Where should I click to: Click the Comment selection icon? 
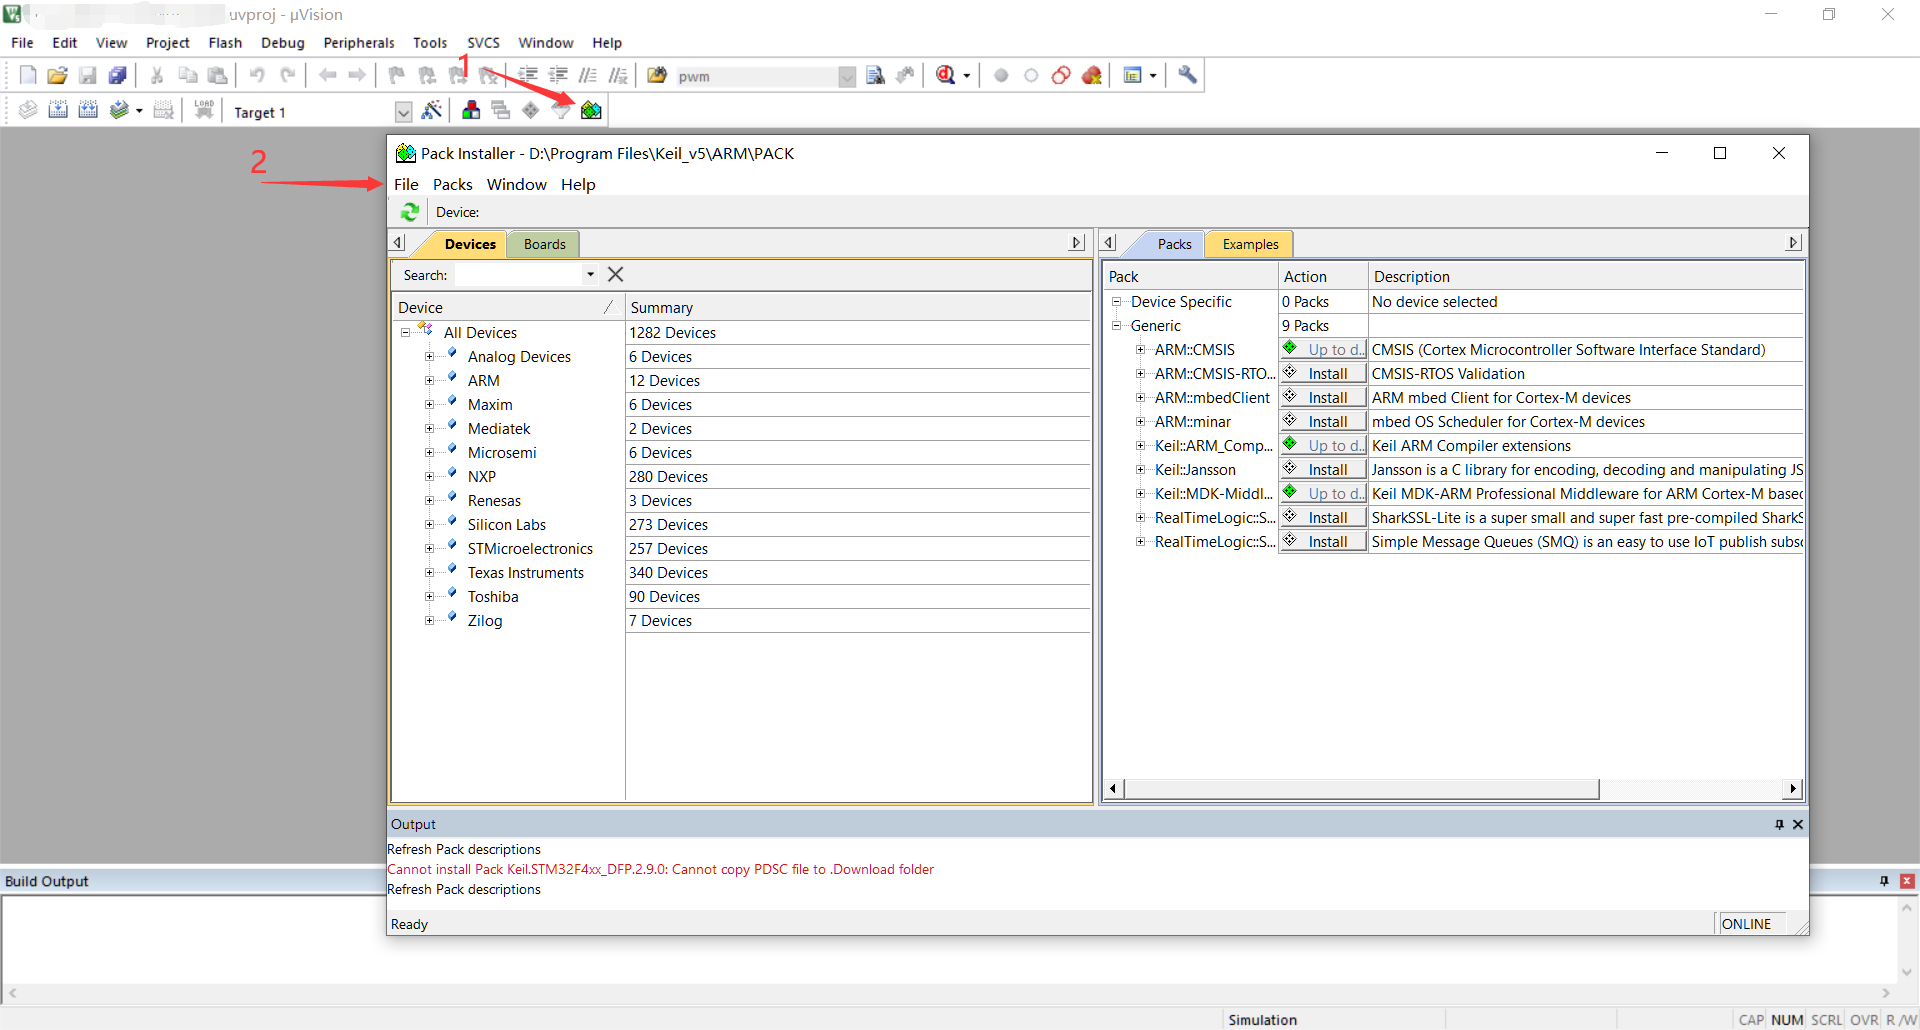coord(588,75)
